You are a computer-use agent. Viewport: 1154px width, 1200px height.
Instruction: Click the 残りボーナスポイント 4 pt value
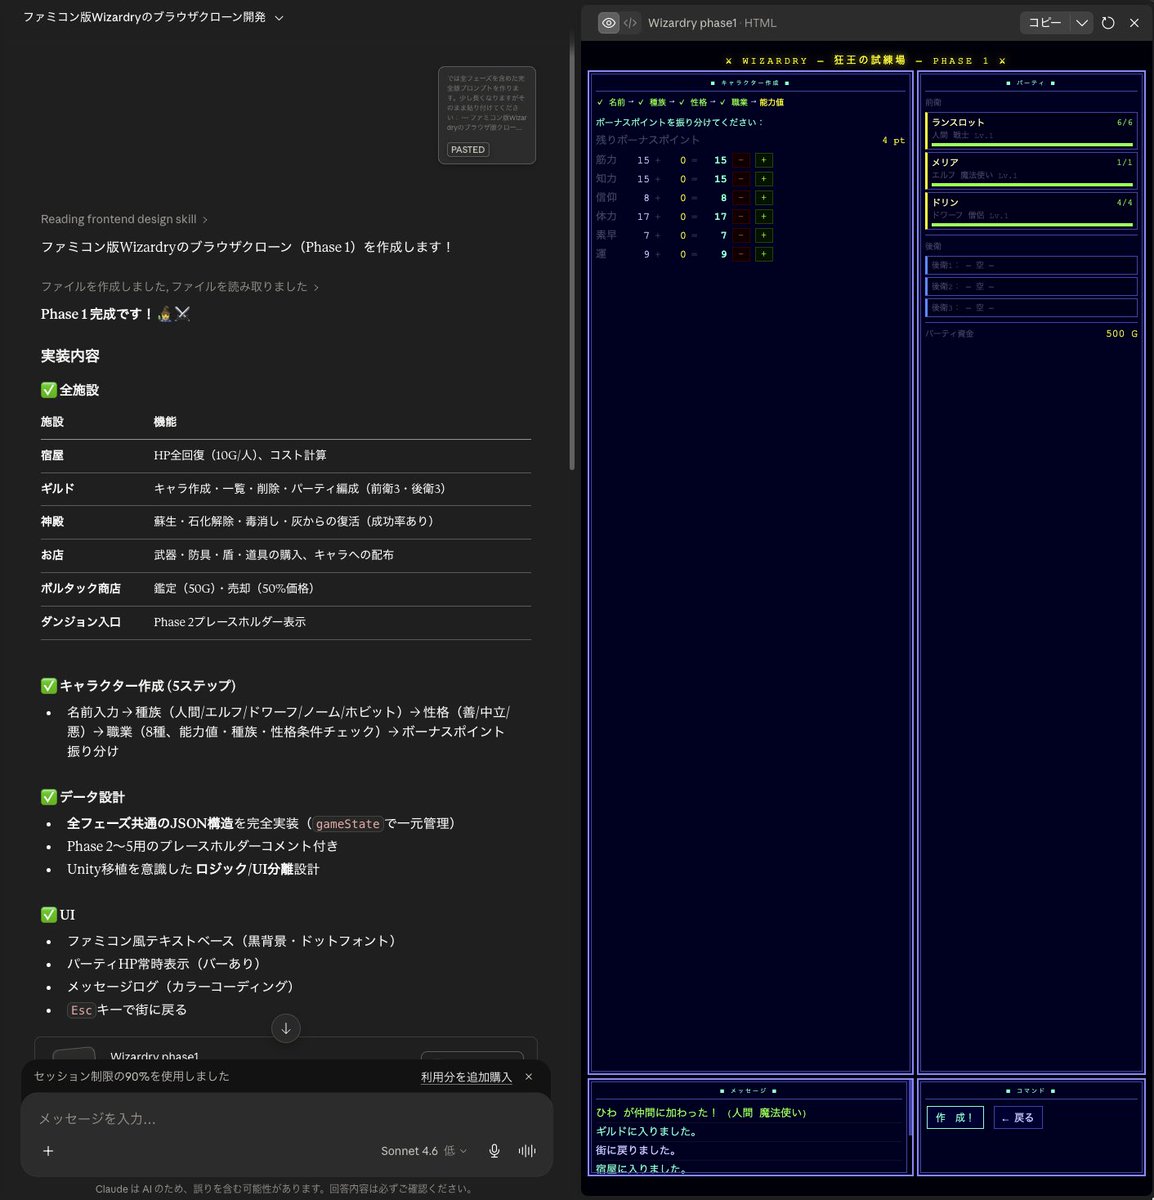(893, 141)
